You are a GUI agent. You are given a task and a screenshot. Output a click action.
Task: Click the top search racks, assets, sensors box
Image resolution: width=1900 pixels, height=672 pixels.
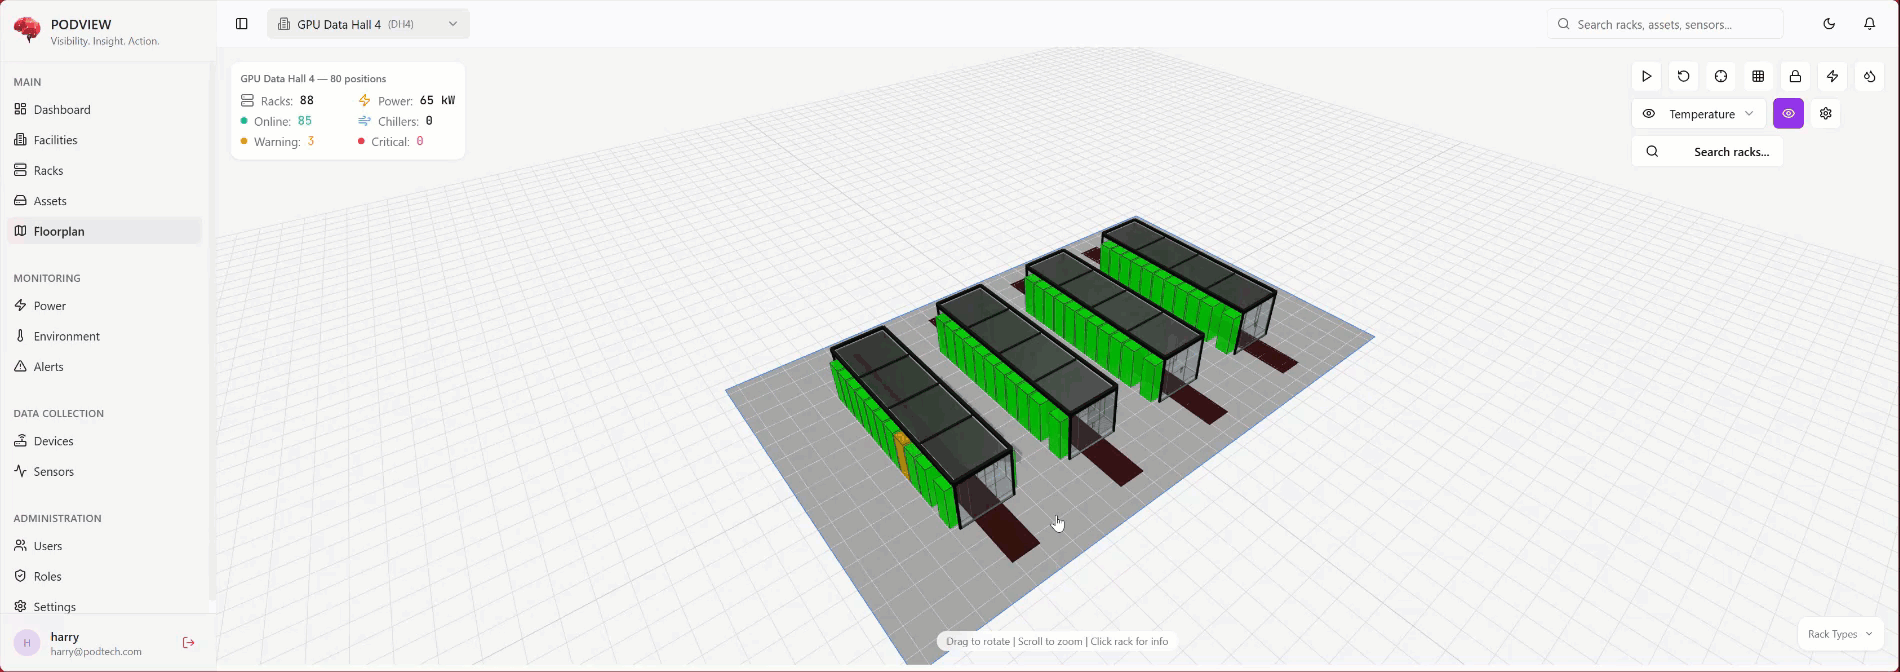pos(1665,24)
